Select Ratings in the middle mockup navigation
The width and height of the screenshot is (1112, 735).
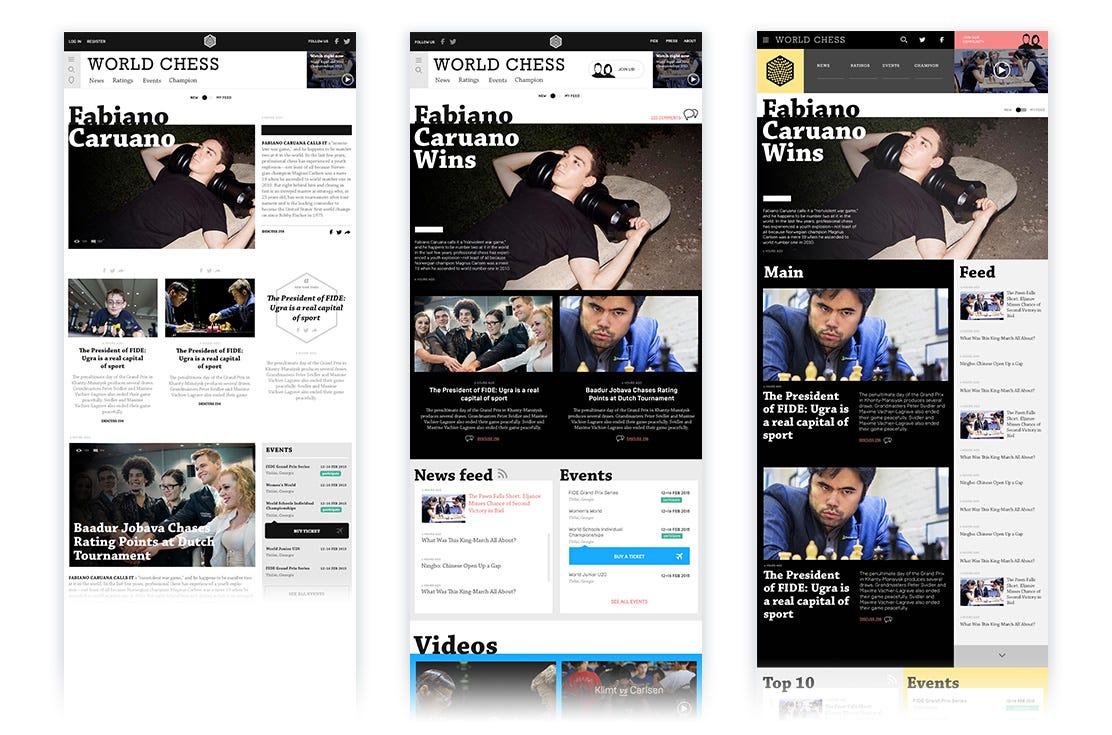point(469,80)
